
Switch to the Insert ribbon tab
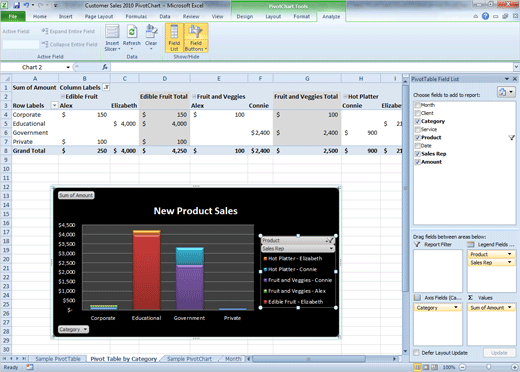click(66, 16)
